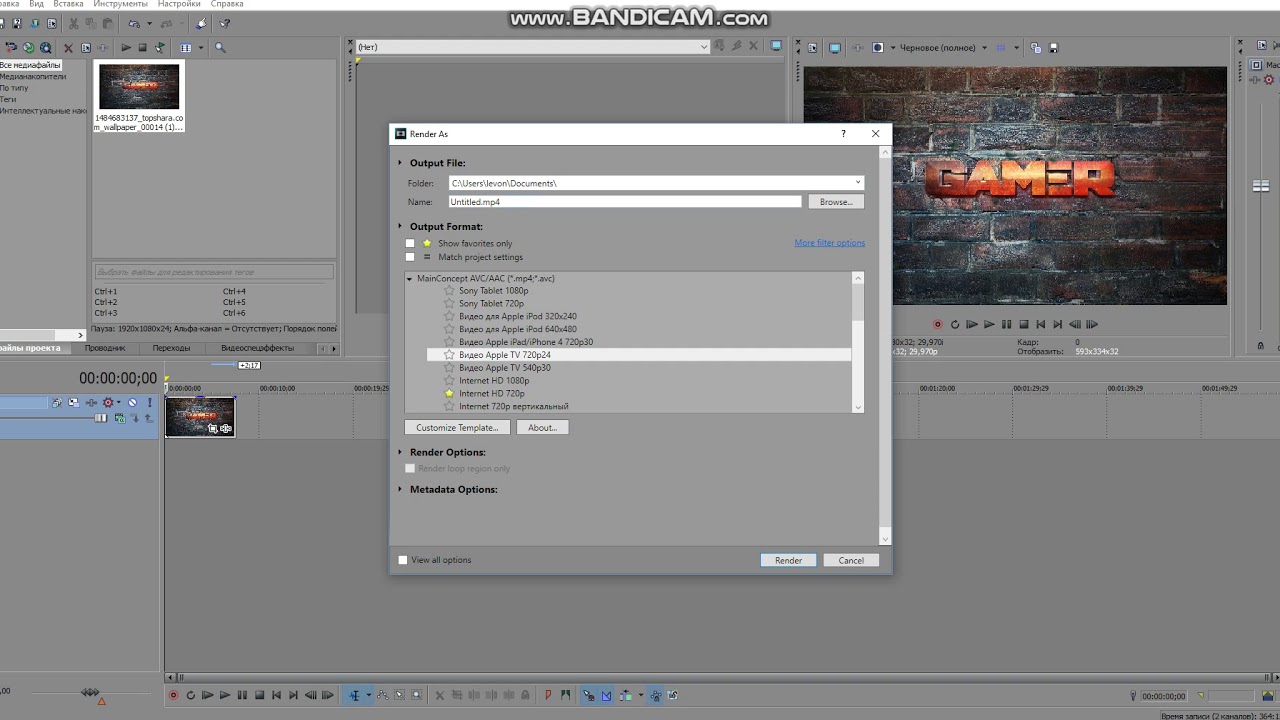Toggle preview on external monitor icon
This screenshot has height=720, width=1280.
coord(835,47)
